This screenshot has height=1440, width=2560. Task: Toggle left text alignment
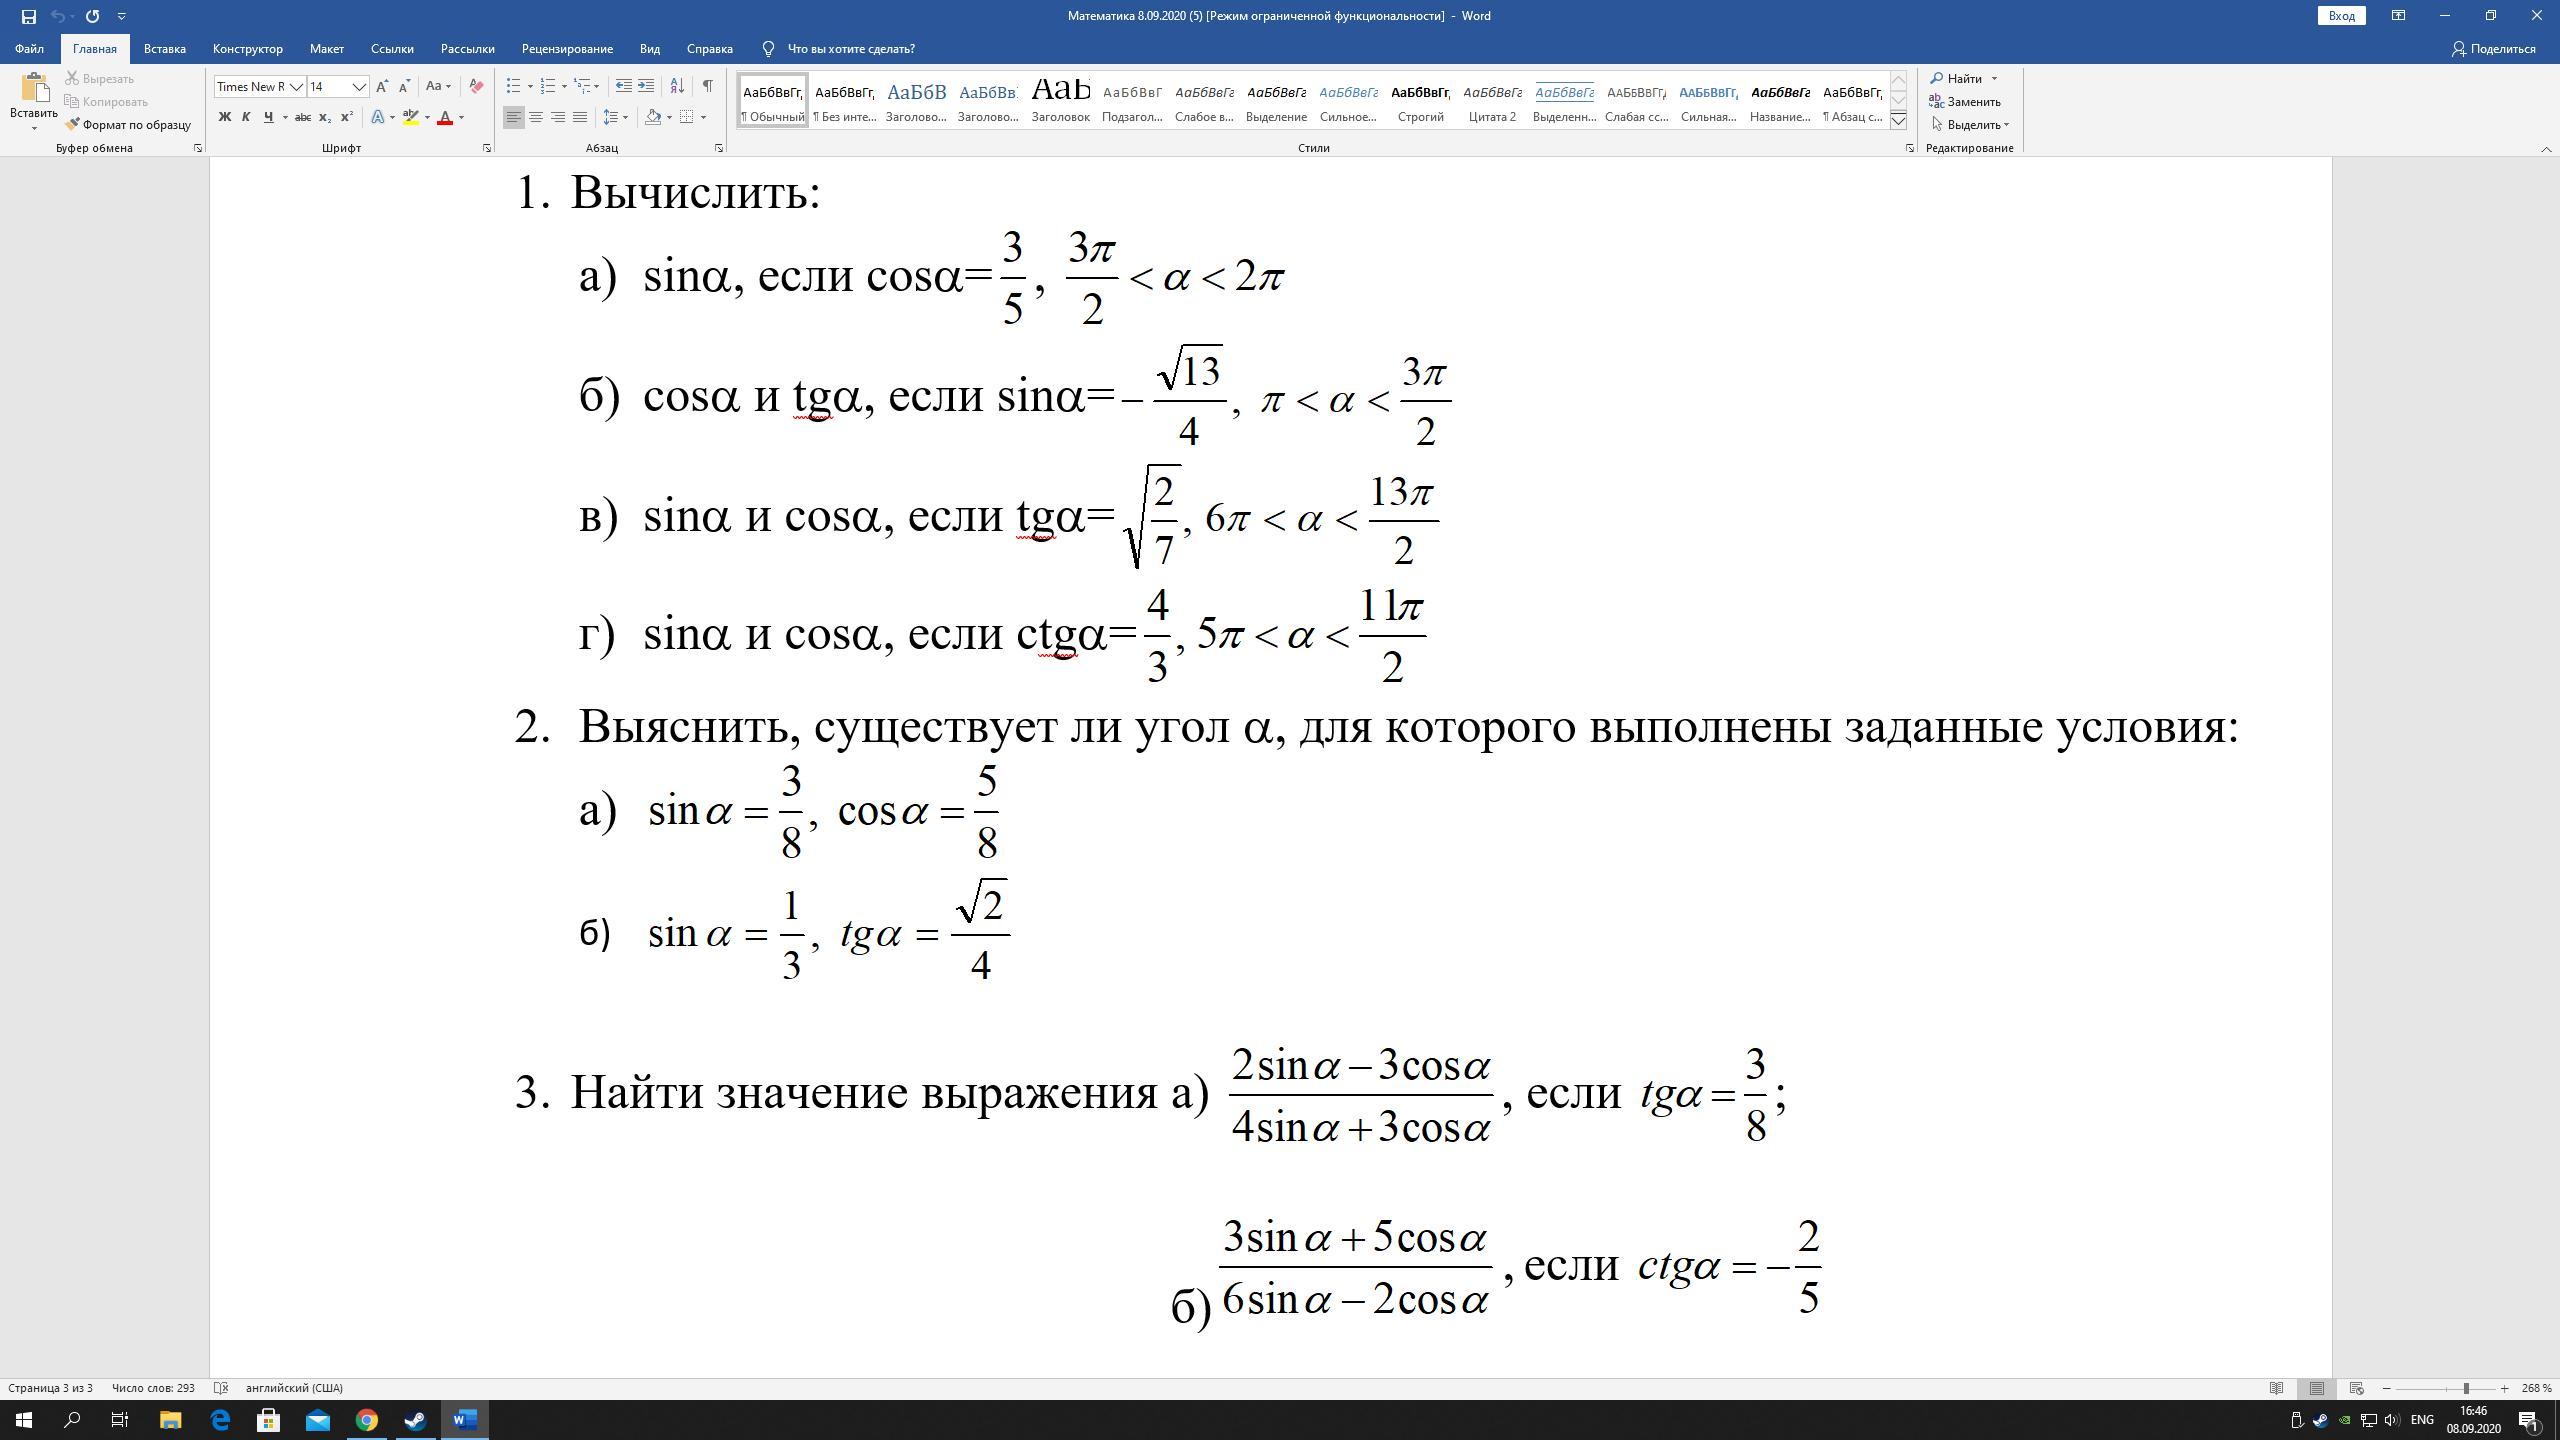click(x=513, y=117)
